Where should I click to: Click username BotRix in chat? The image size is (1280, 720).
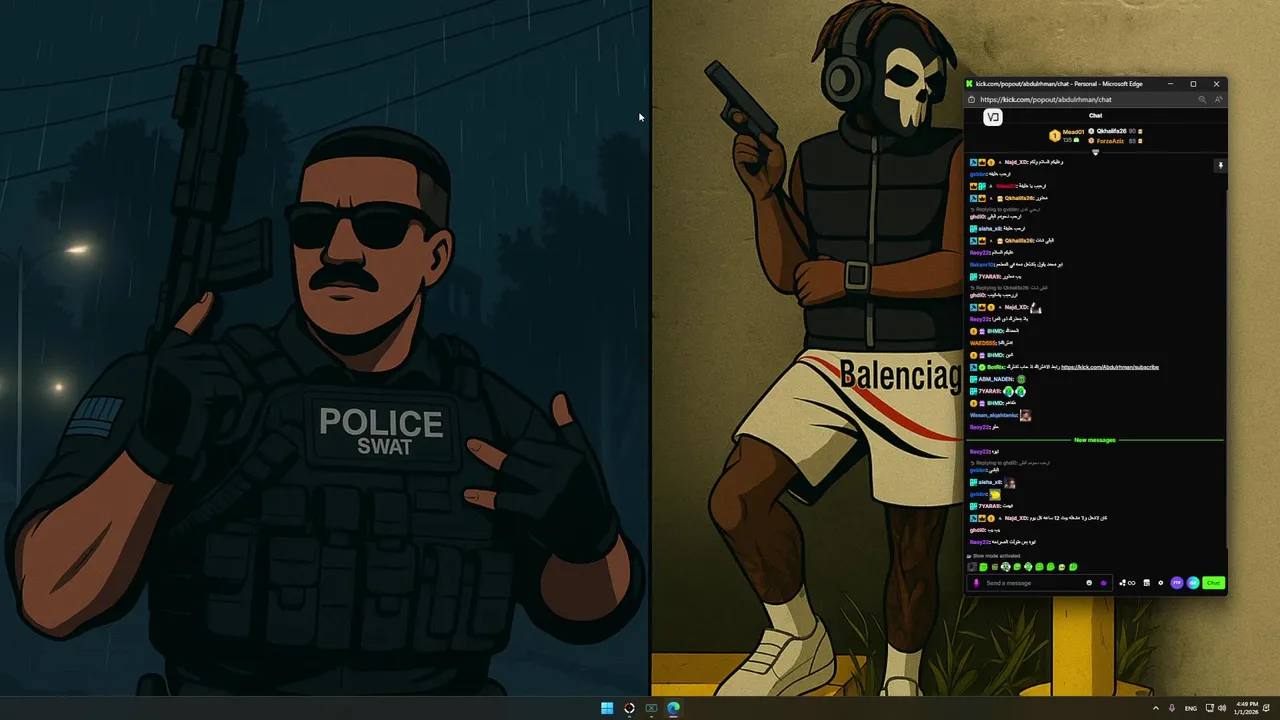996,367
